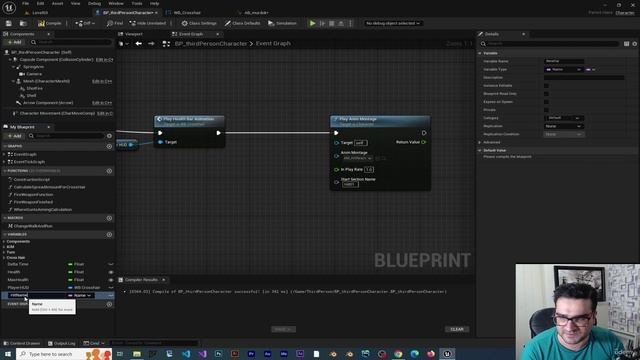Save the blueprint with the save icon
640x360 pixels.
[9, 23]
